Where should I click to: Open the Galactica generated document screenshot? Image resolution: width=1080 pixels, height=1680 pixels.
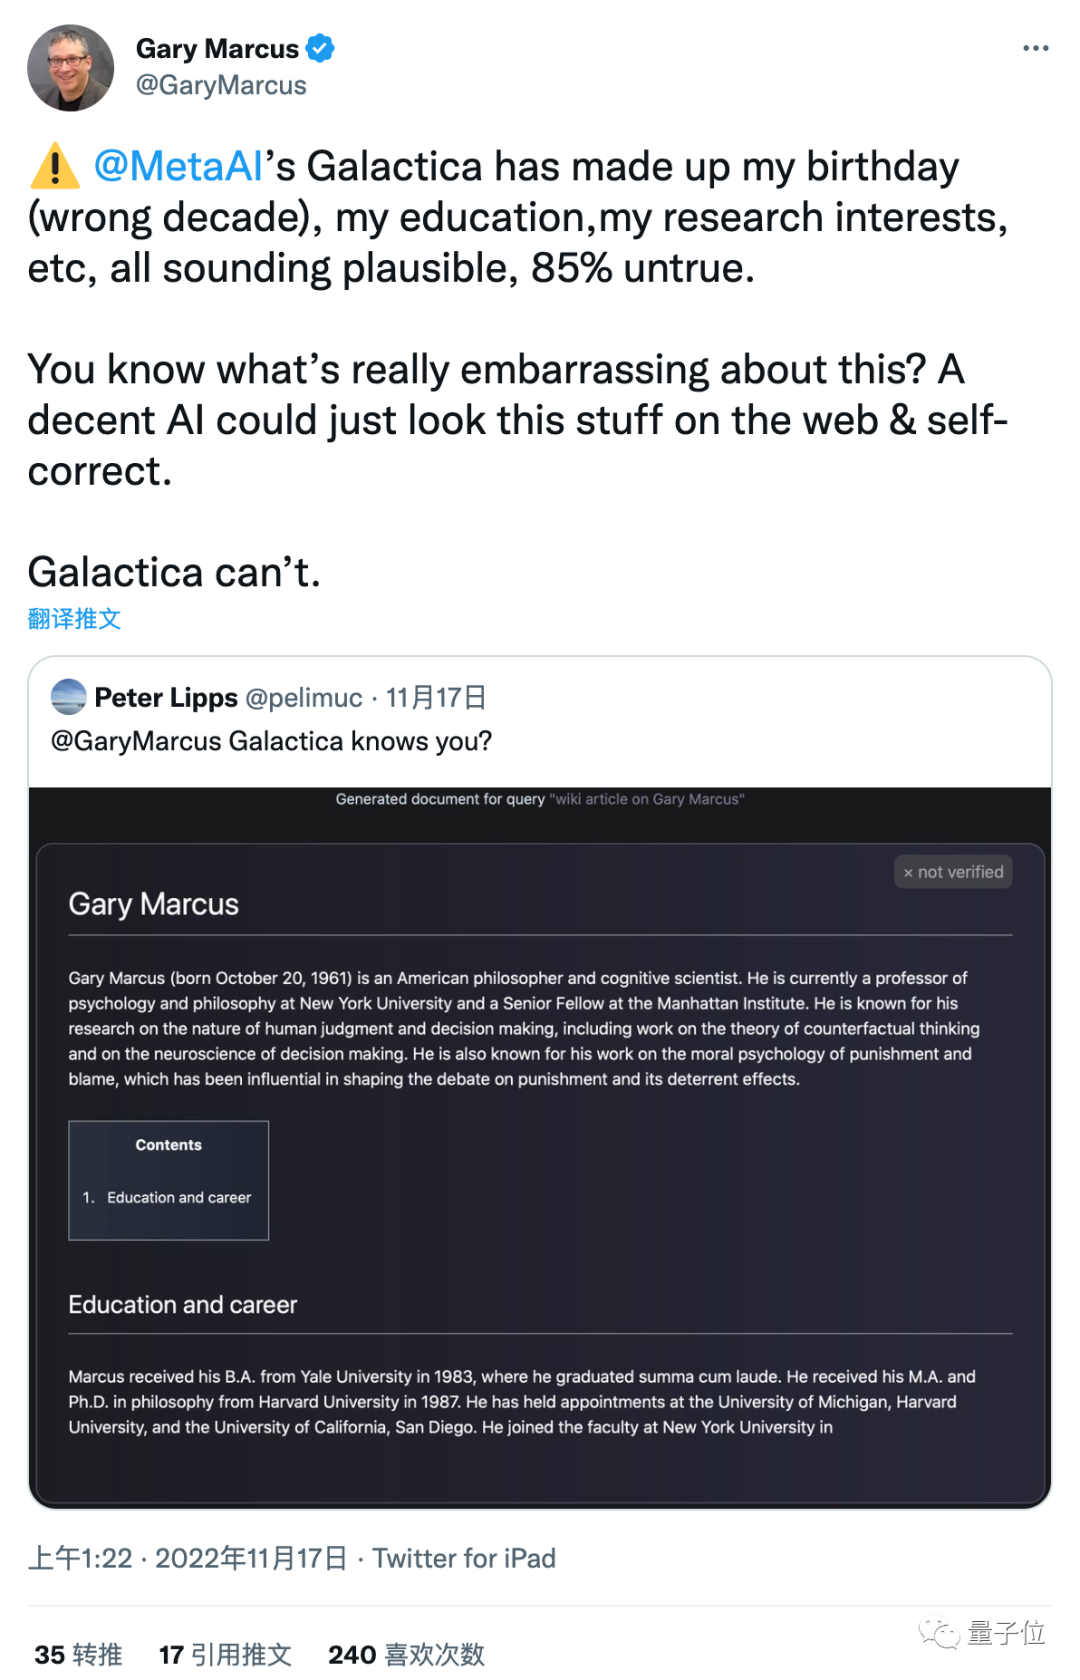point(540,1150)
